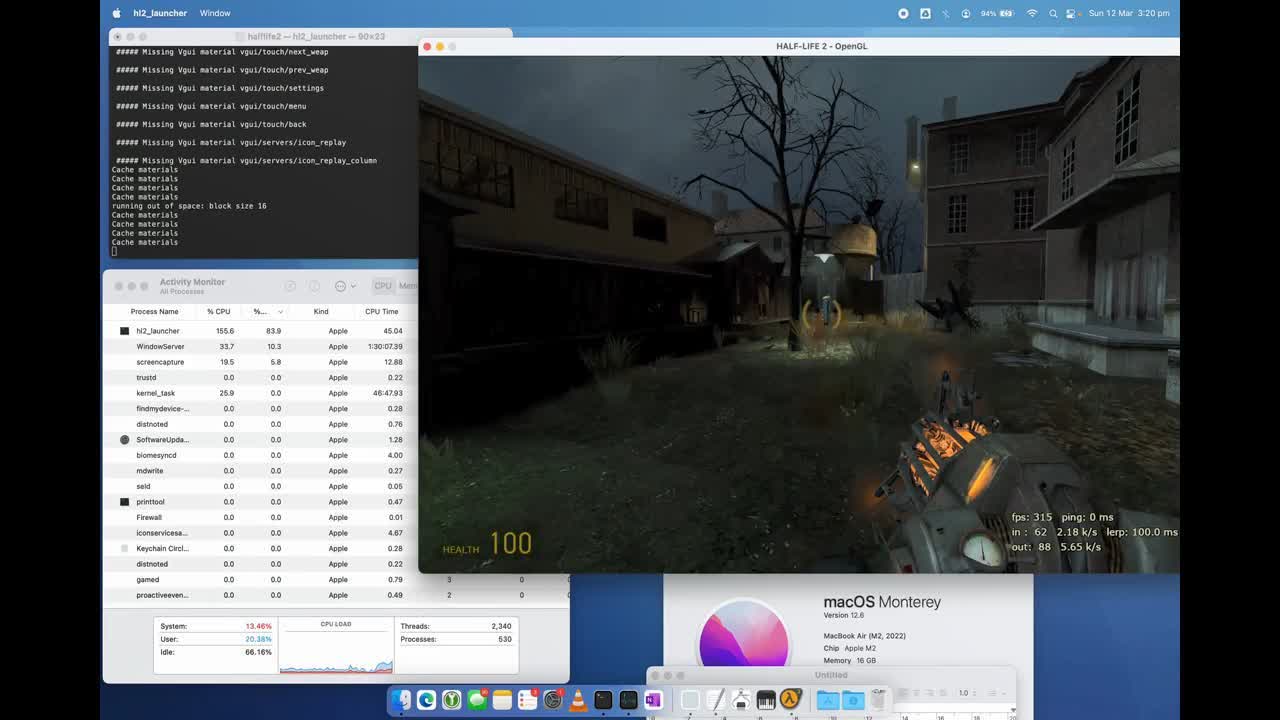1280x720 pixels.
Task: Click the hl2_launcher process icon
Action: 124,331
